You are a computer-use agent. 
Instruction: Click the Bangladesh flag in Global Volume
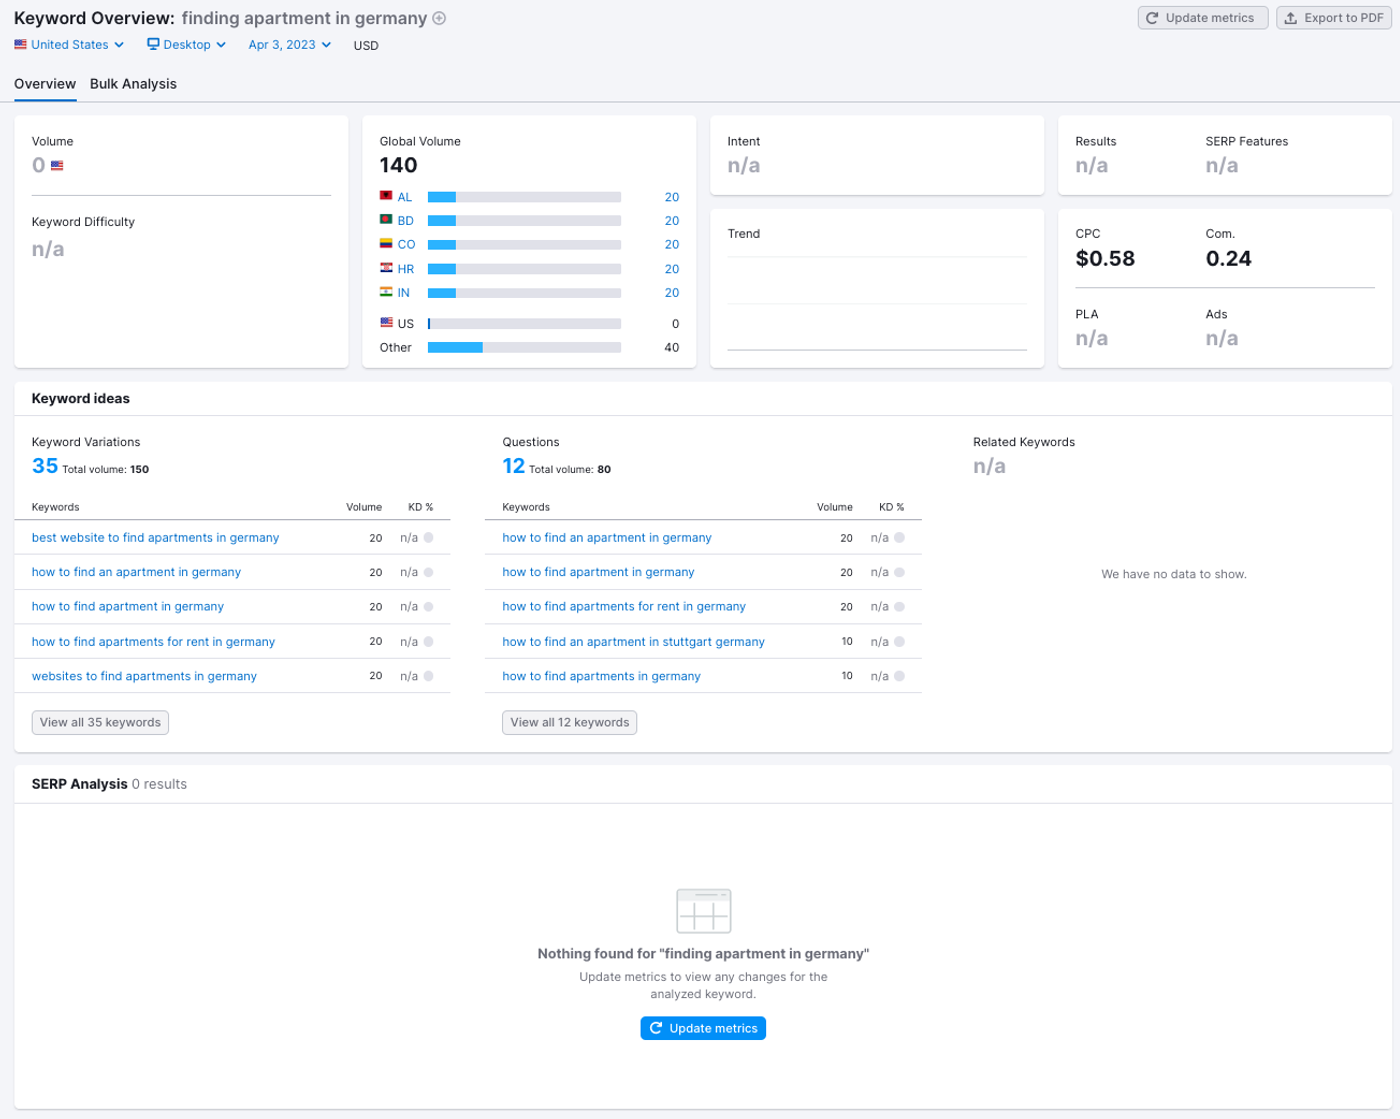385,220
